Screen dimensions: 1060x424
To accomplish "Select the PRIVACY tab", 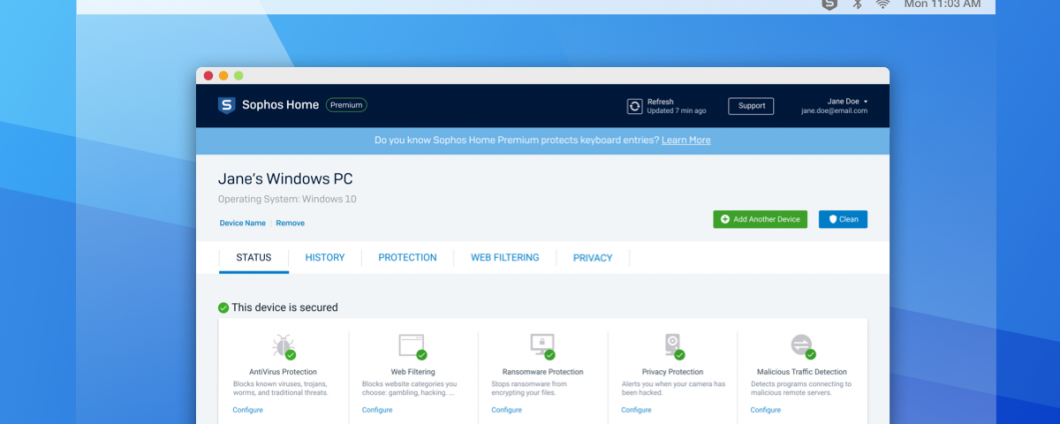I will coord(593,258).
